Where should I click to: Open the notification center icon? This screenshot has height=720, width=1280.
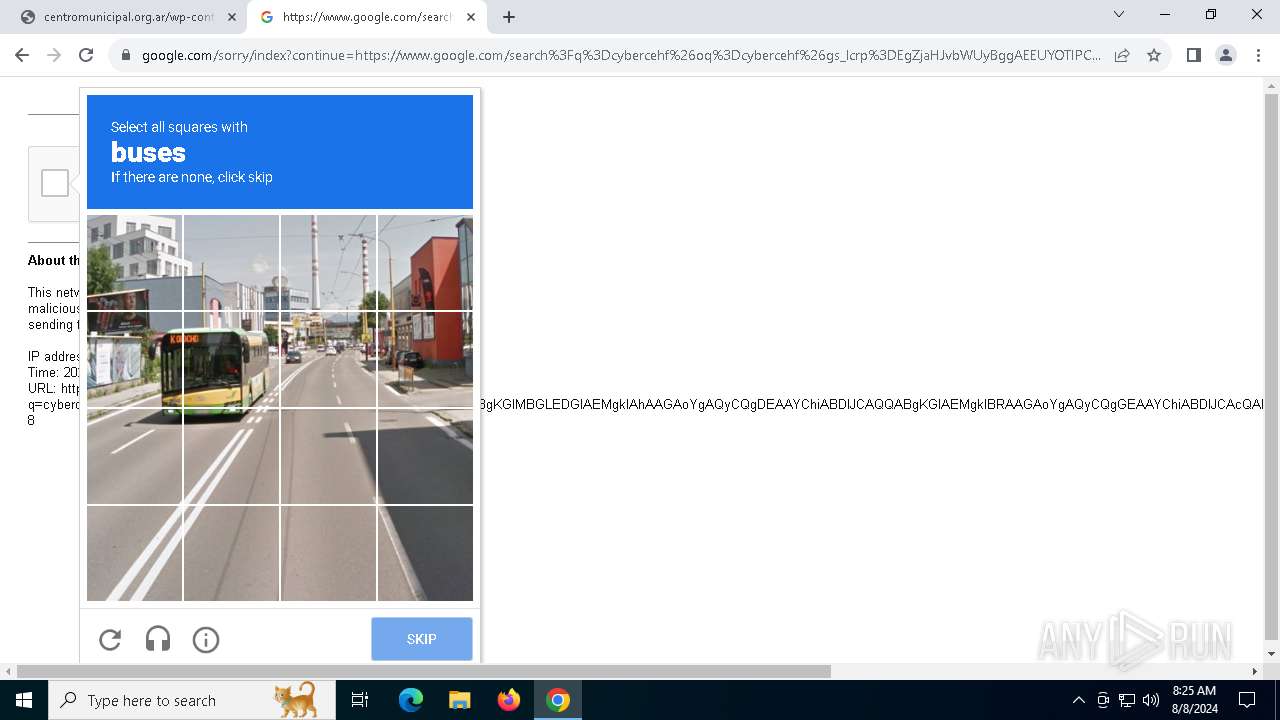(1247, 700)
